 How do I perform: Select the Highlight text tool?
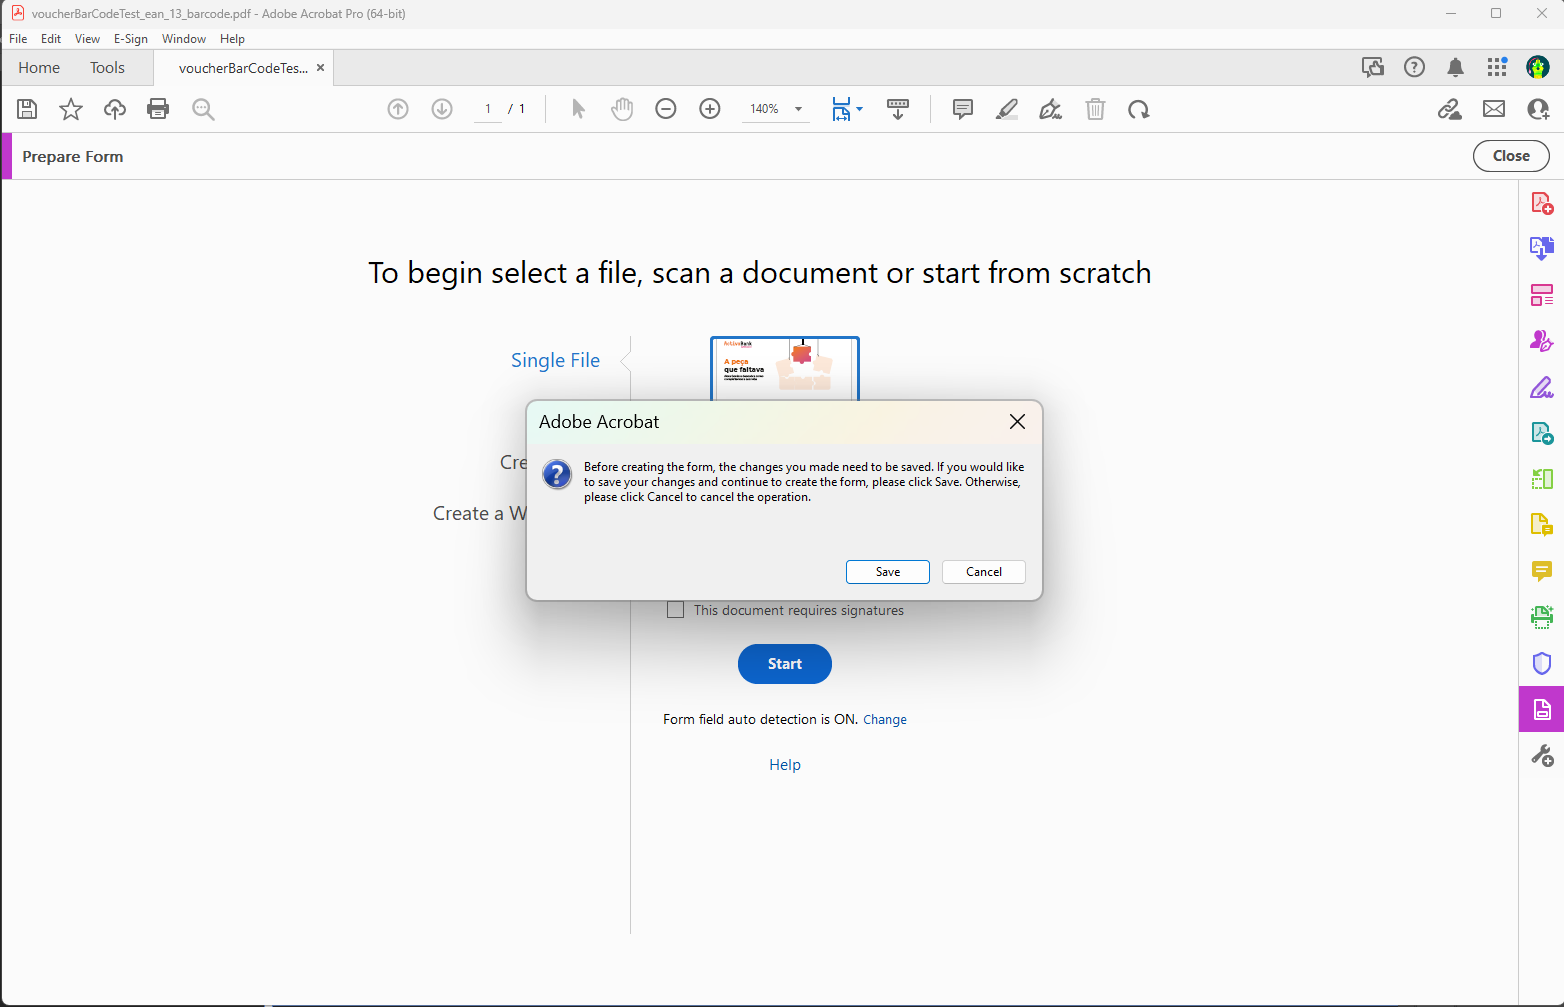pos(1006,109)
